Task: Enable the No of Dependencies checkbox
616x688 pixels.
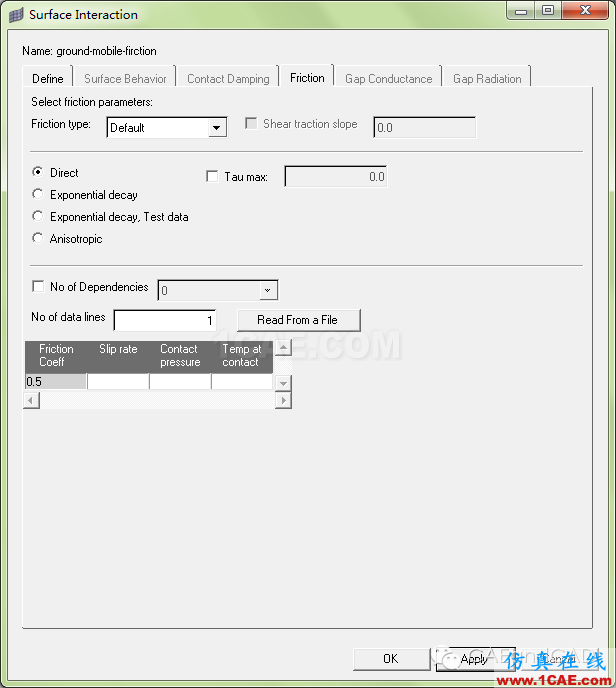Action: [x=38, y=287]
